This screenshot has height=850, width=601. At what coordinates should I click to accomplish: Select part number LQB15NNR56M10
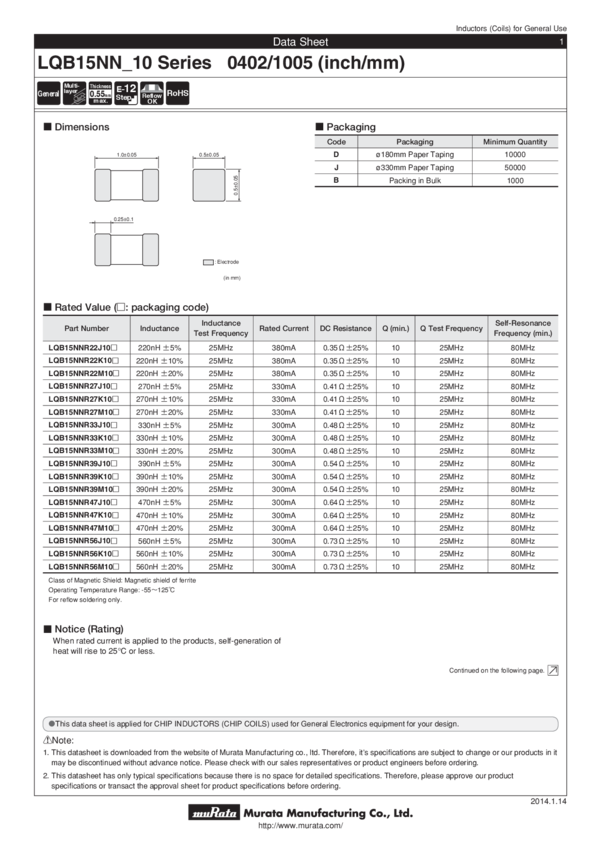[83, 567]
